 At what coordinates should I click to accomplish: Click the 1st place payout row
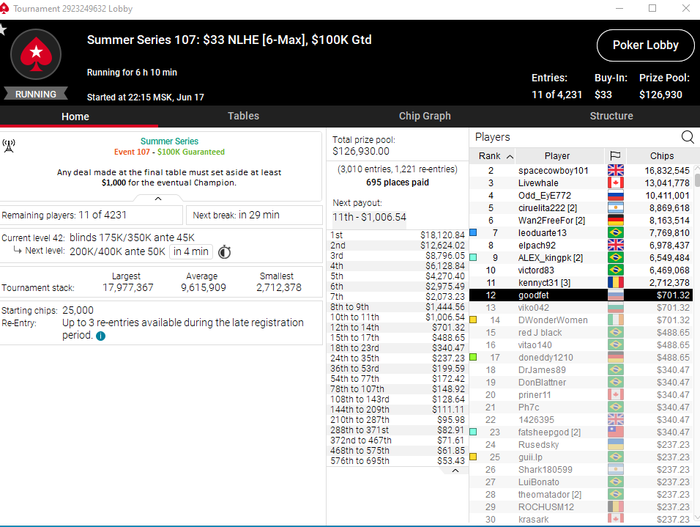coord(397,235)
